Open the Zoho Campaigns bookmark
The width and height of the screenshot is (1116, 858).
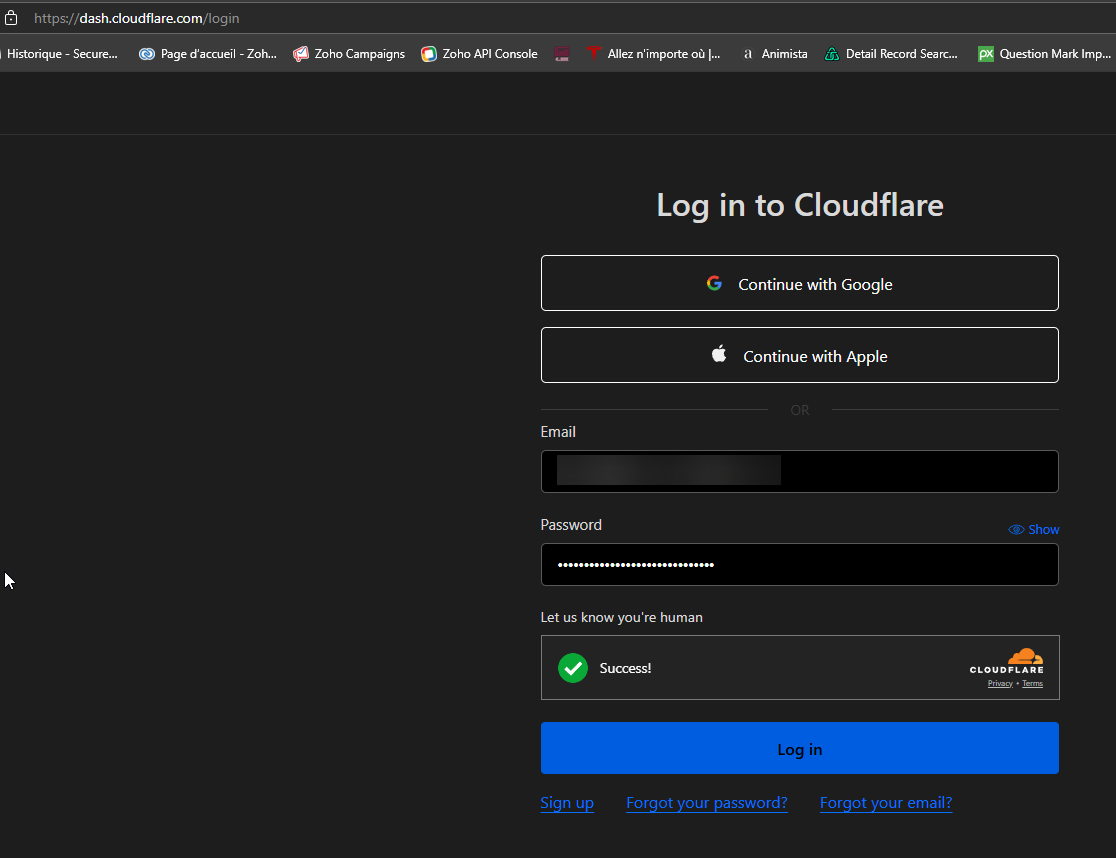pos(349,53)
